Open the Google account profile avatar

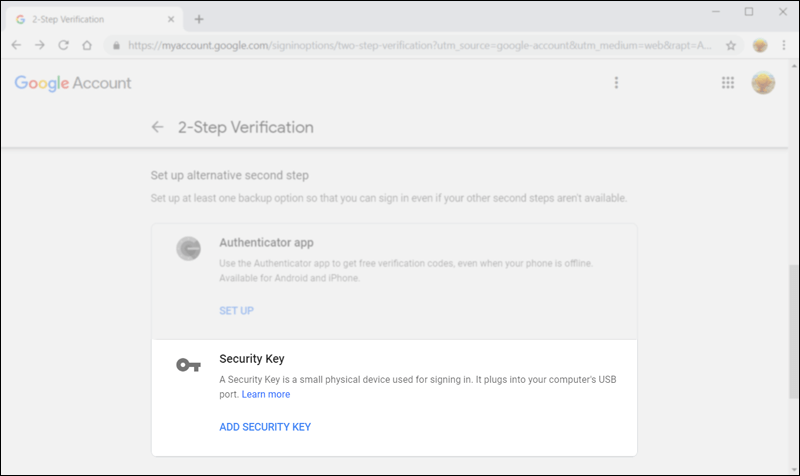coord(763,83)
